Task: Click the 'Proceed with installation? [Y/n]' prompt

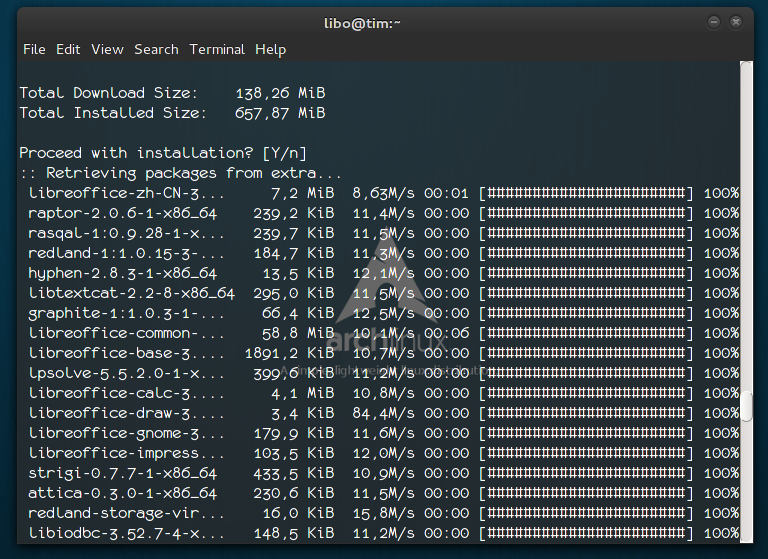Action: (x=163, y=153)
